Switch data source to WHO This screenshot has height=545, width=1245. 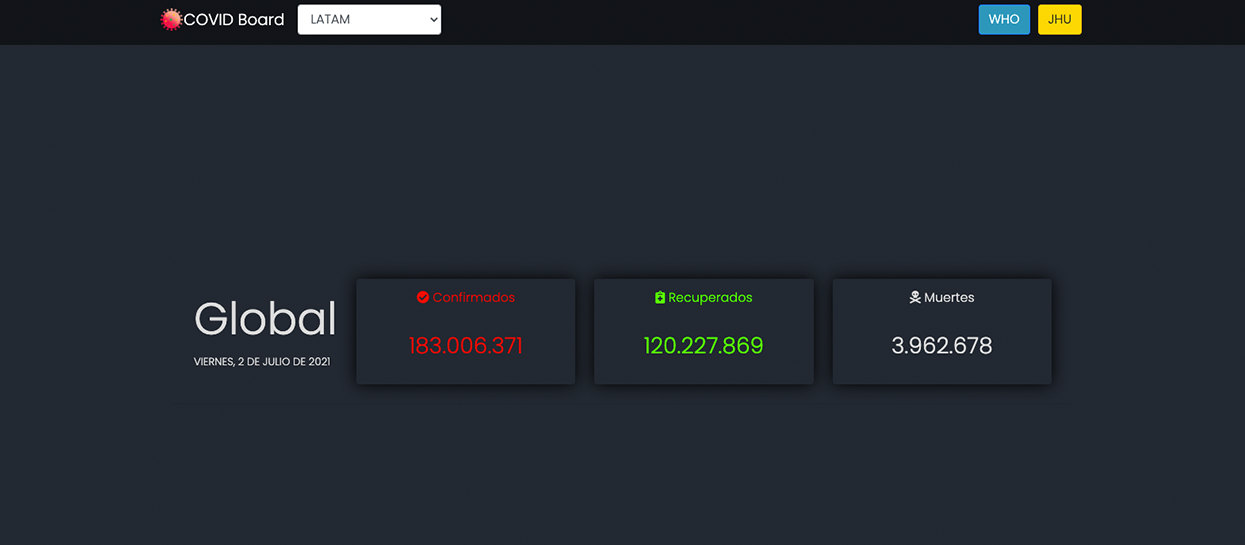click(1003, 20)
